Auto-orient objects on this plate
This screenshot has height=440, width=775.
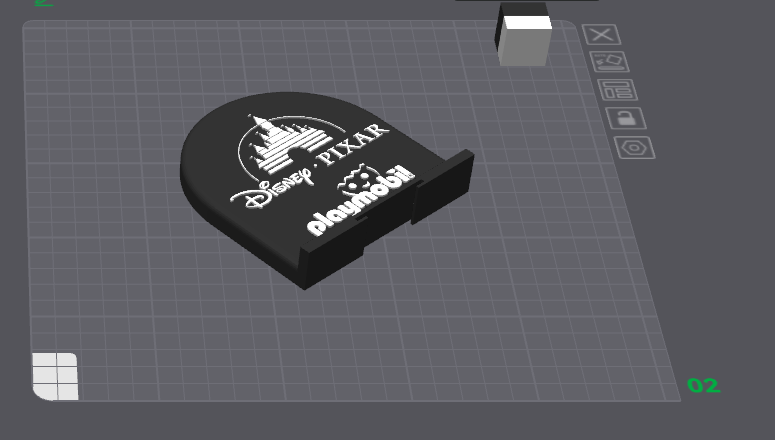(609, 62)
